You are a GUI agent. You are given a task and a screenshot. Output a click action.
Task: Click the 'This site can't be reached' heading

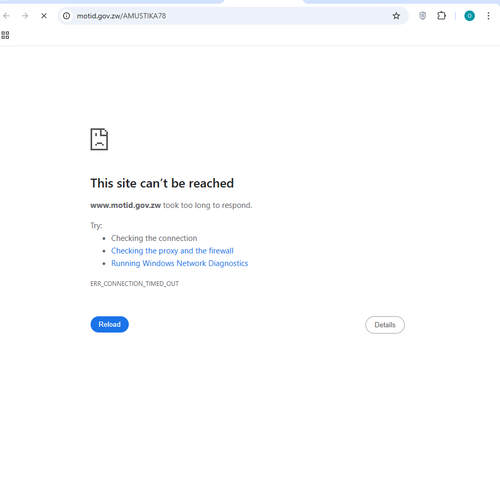[x=162, y=183]
